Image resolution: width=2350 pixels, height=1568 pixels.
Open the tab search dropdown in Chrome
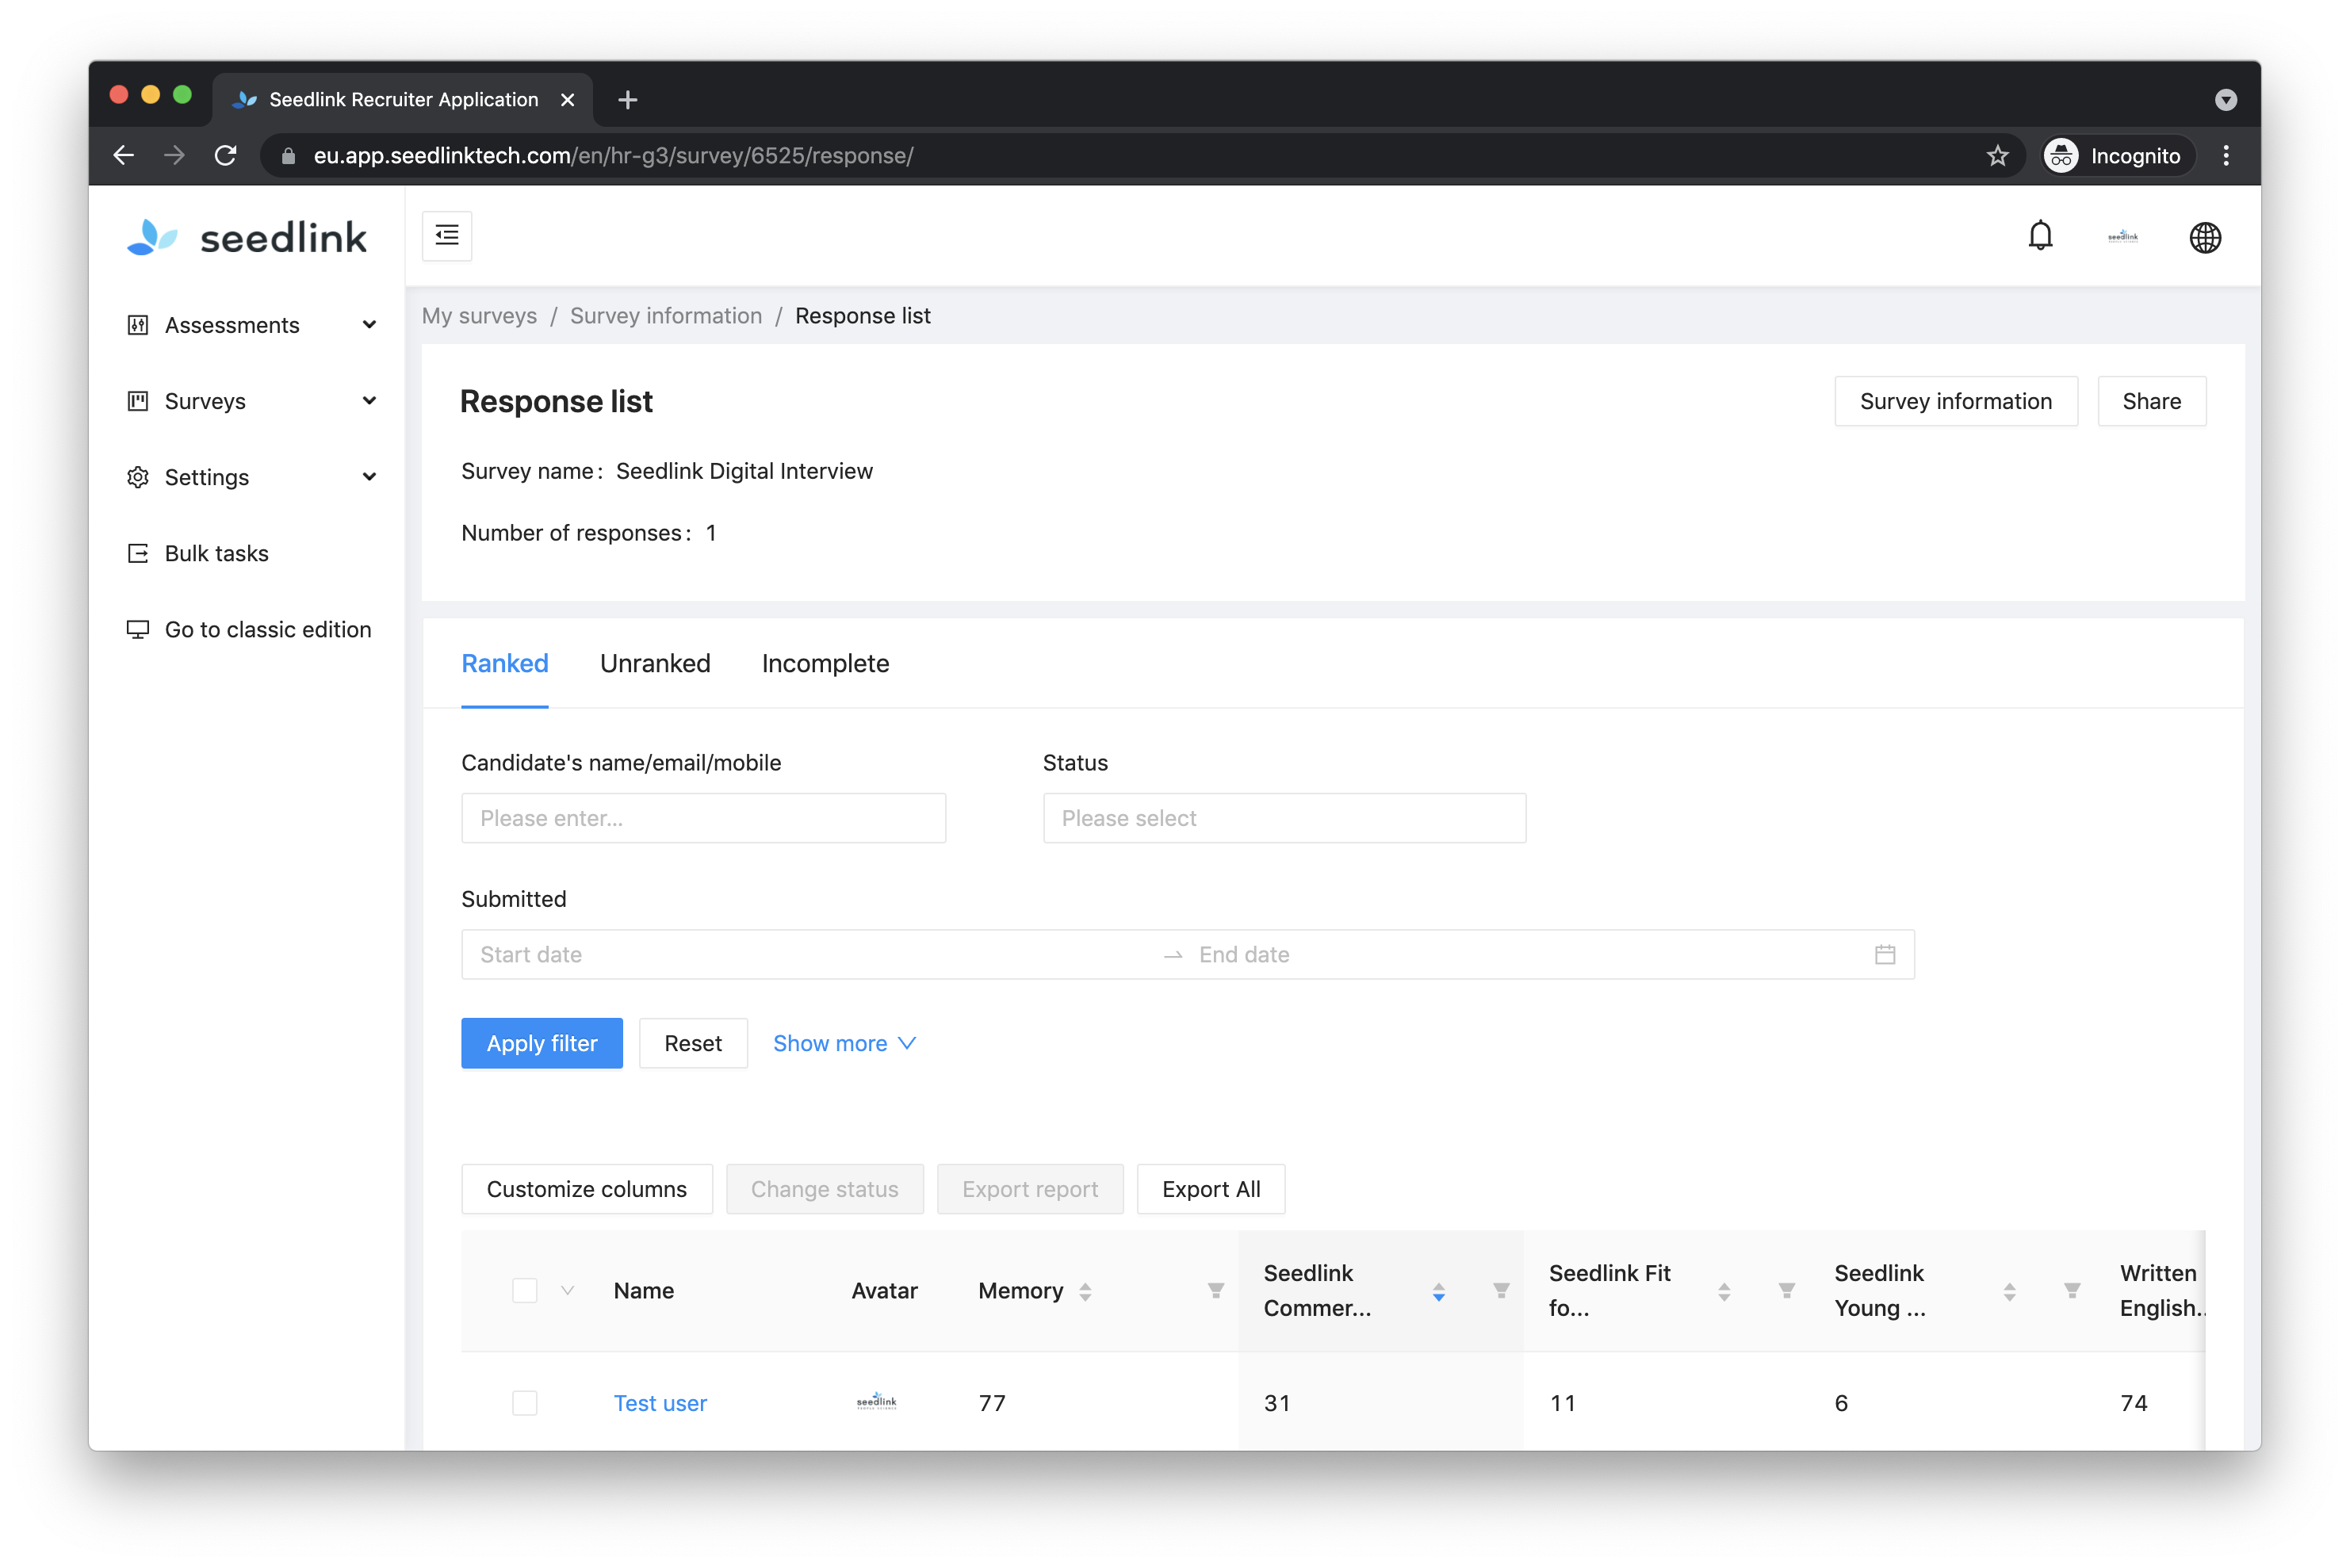[x=2225, y=100]
